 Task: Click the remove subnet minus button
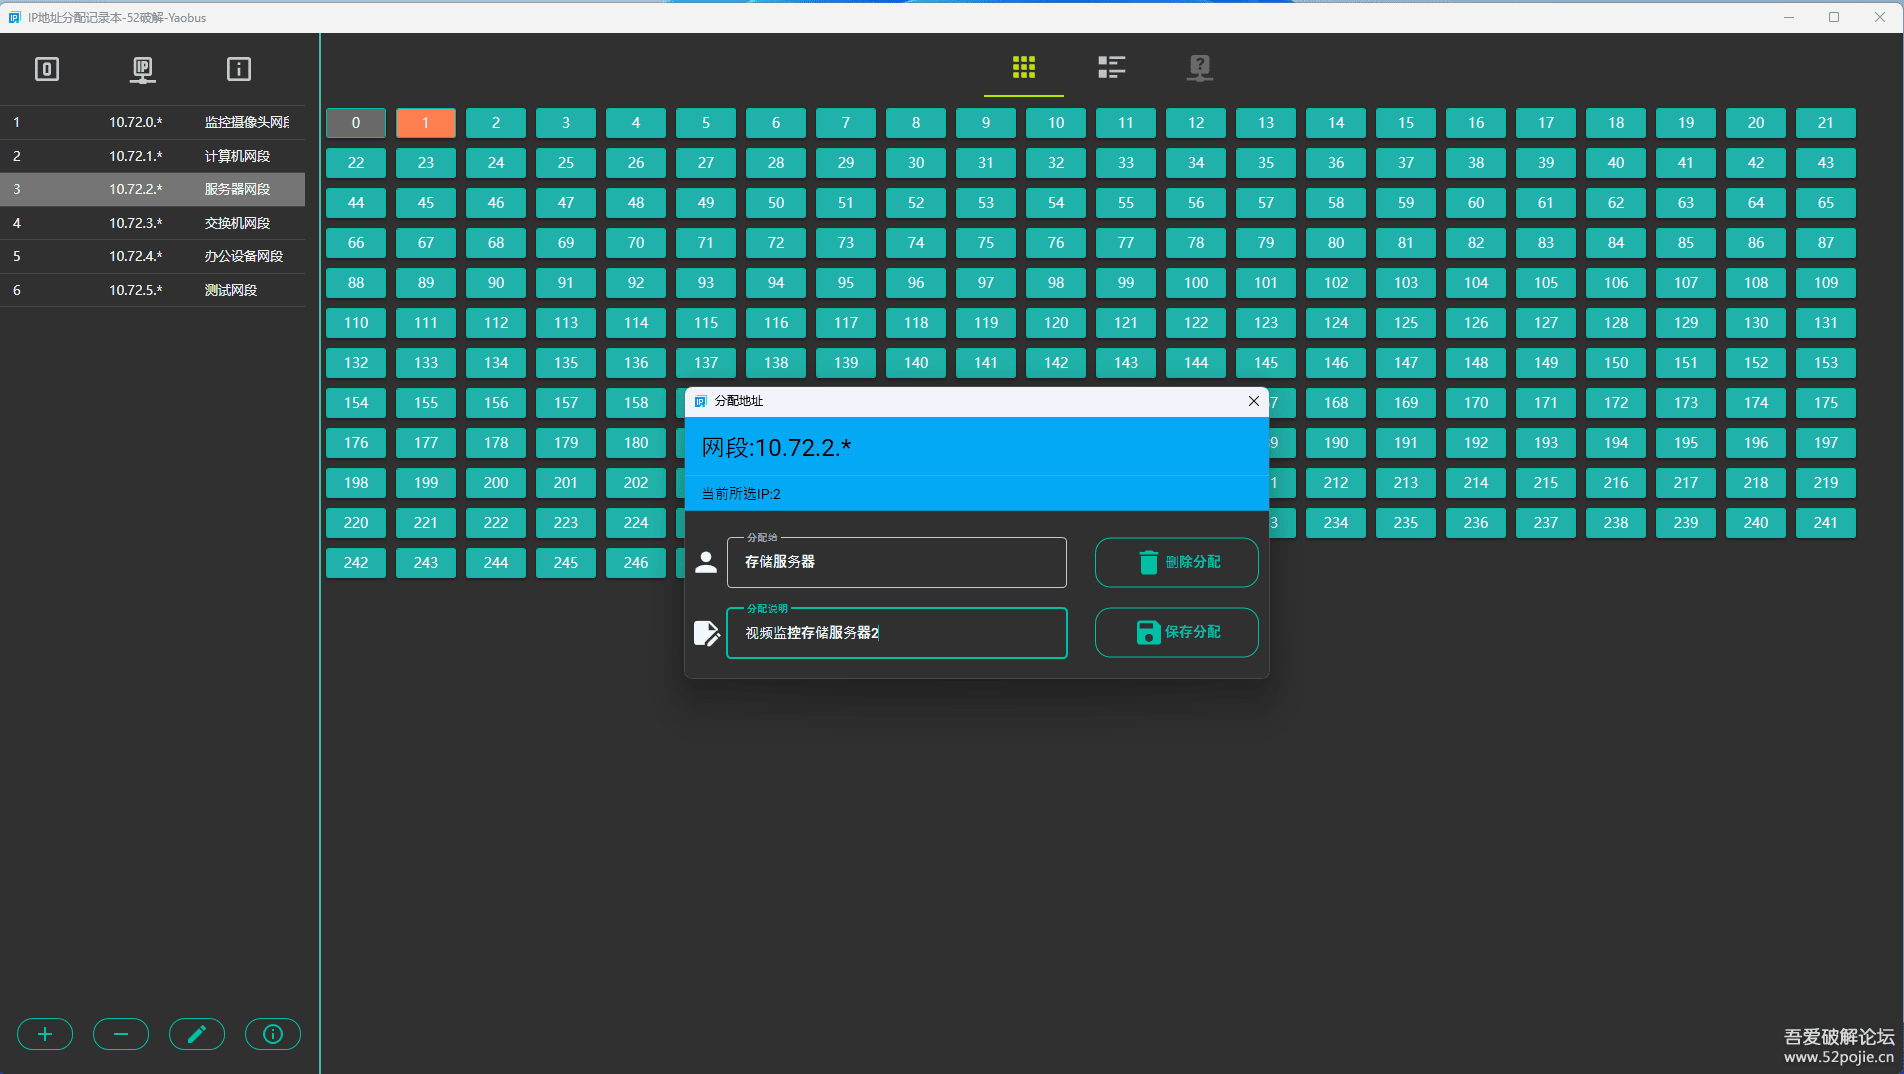coord(121,1034)
